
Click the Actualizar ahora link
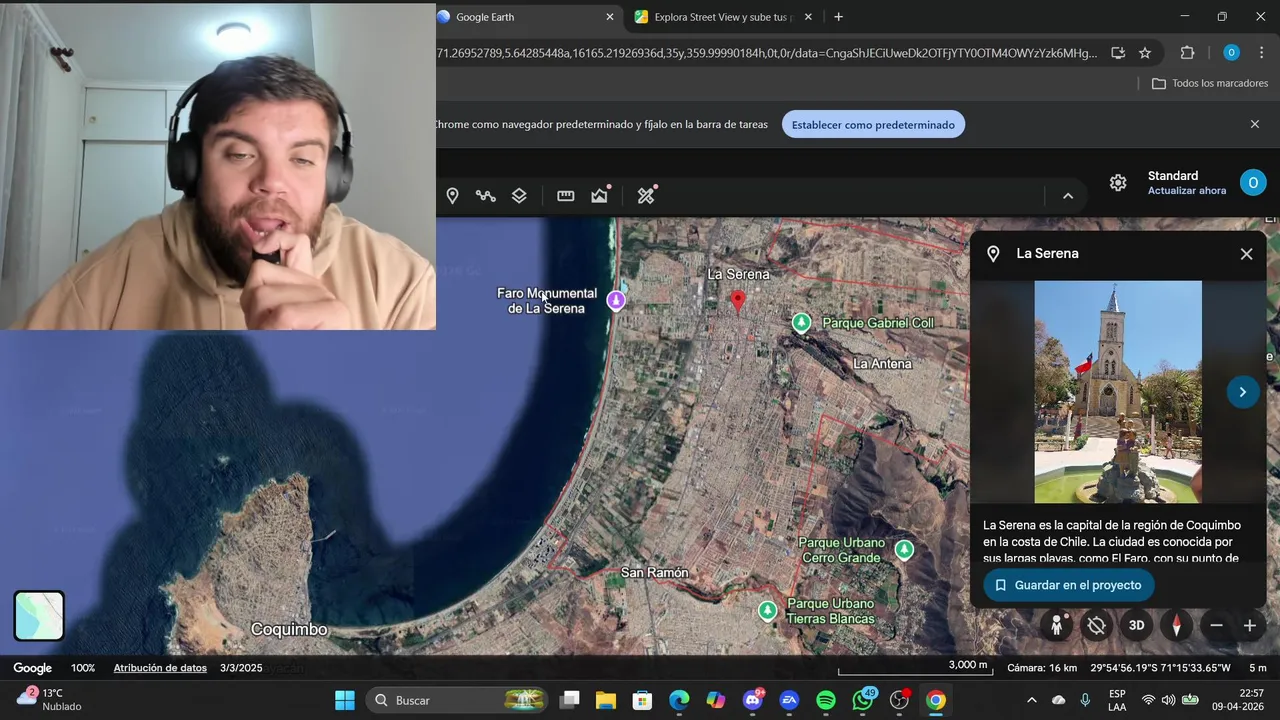(1187, 191)
